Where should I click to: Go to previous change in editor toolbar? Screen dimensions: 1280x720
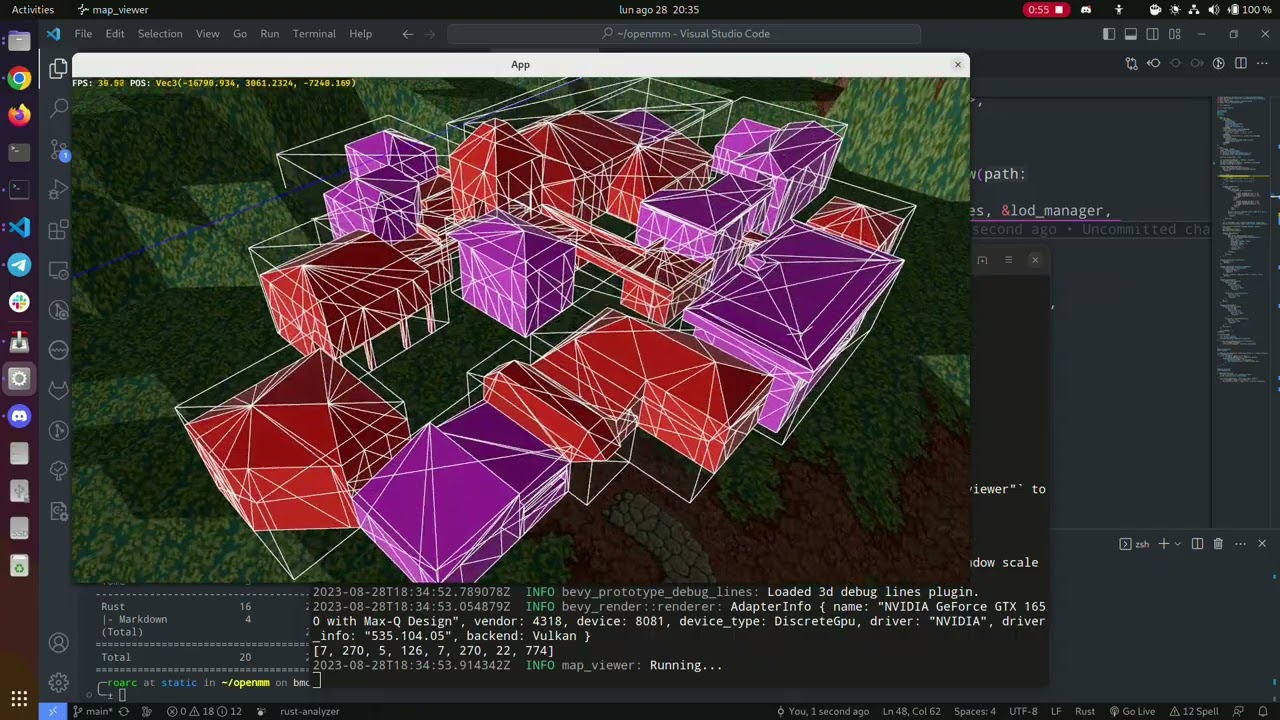point(1153,63)
